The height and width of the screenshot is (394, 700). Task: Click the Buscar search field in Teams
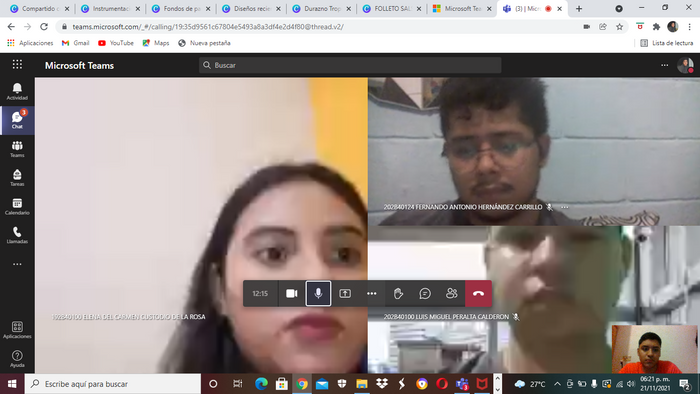[x=350, y=65]
